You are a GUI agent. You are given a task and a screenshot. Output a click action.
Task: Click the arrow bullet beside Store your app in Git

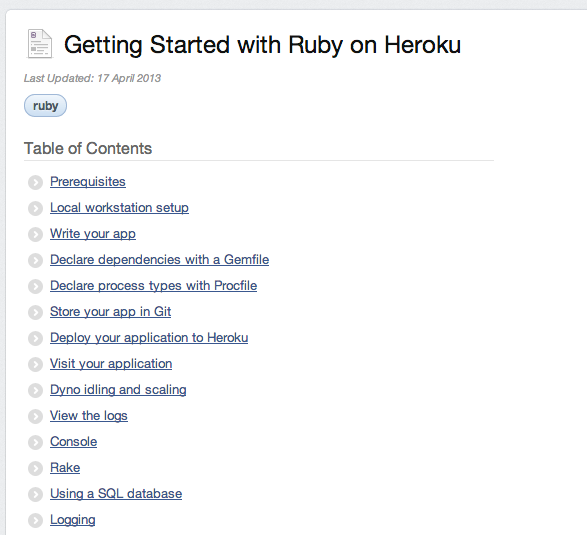click(x=36, y=312)
